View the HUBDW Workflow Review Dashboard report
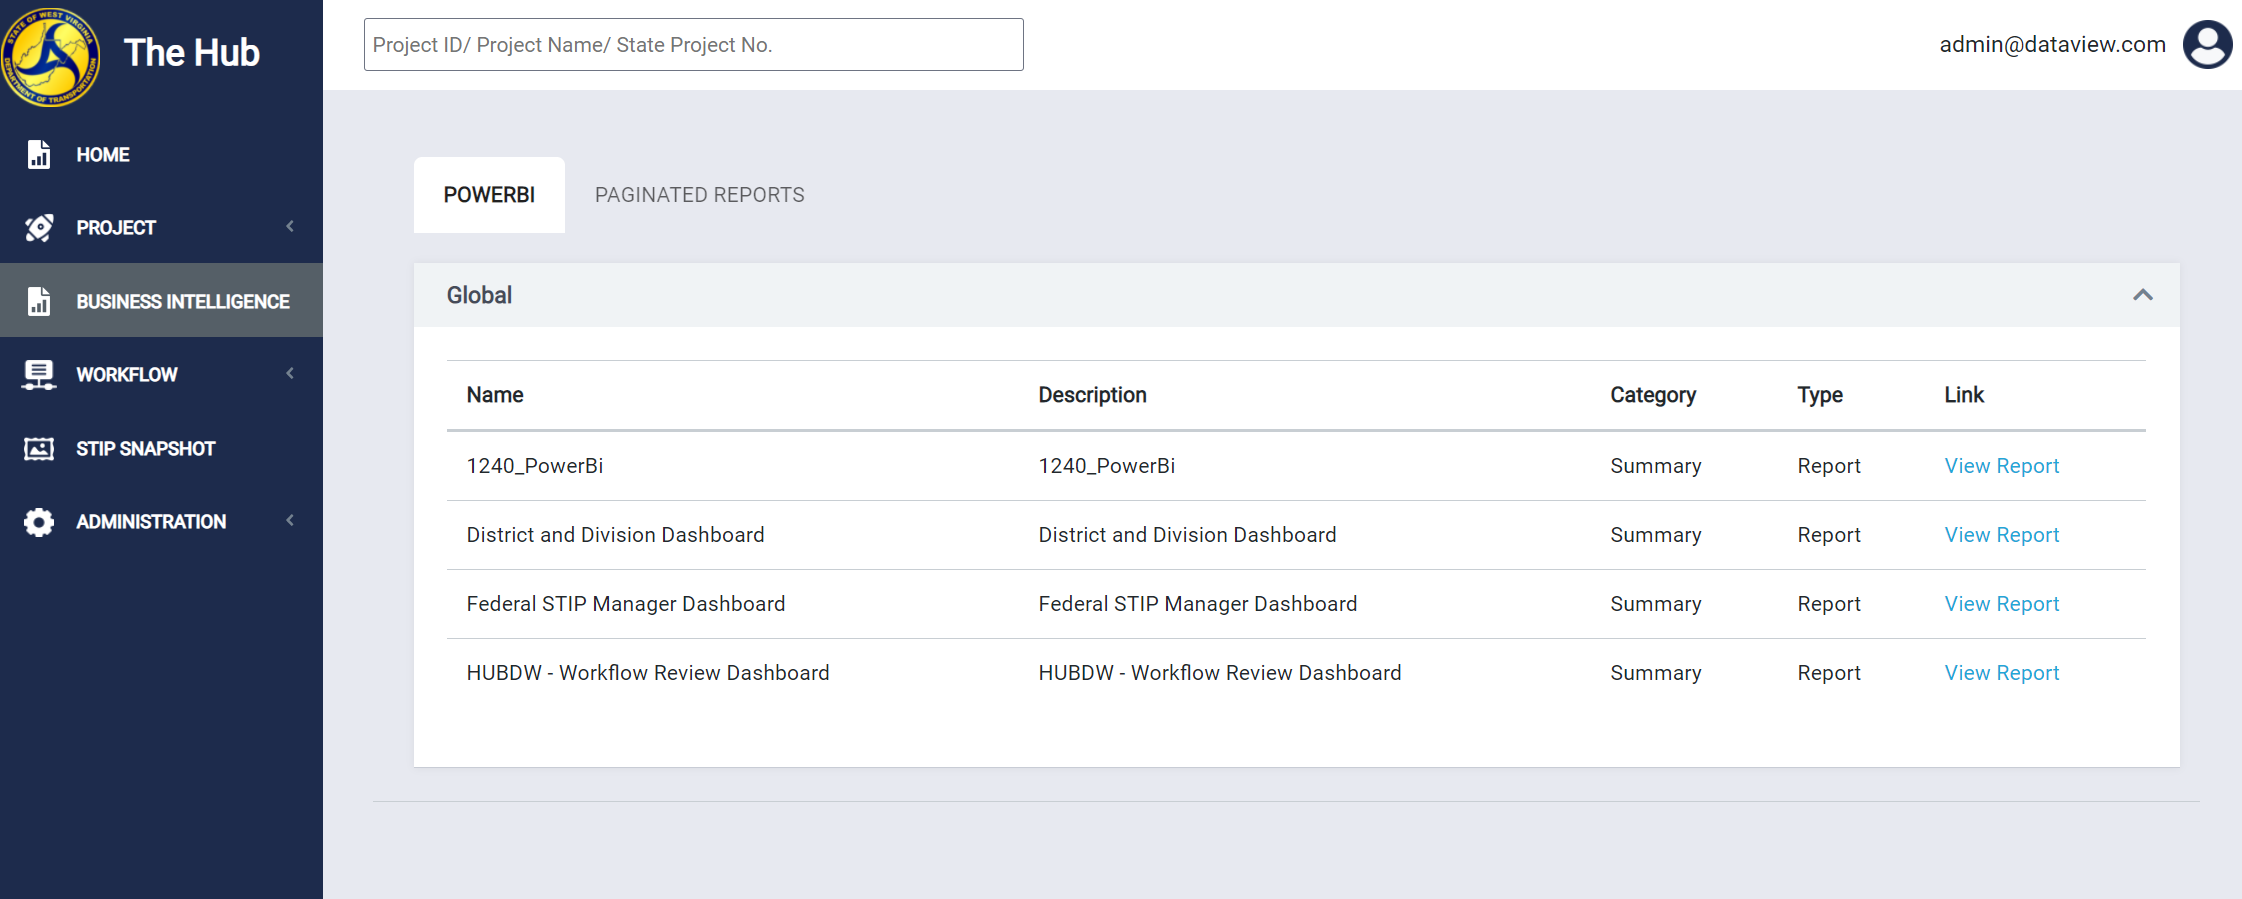This screenshot has width=2242, height=899. [2001, 673]
